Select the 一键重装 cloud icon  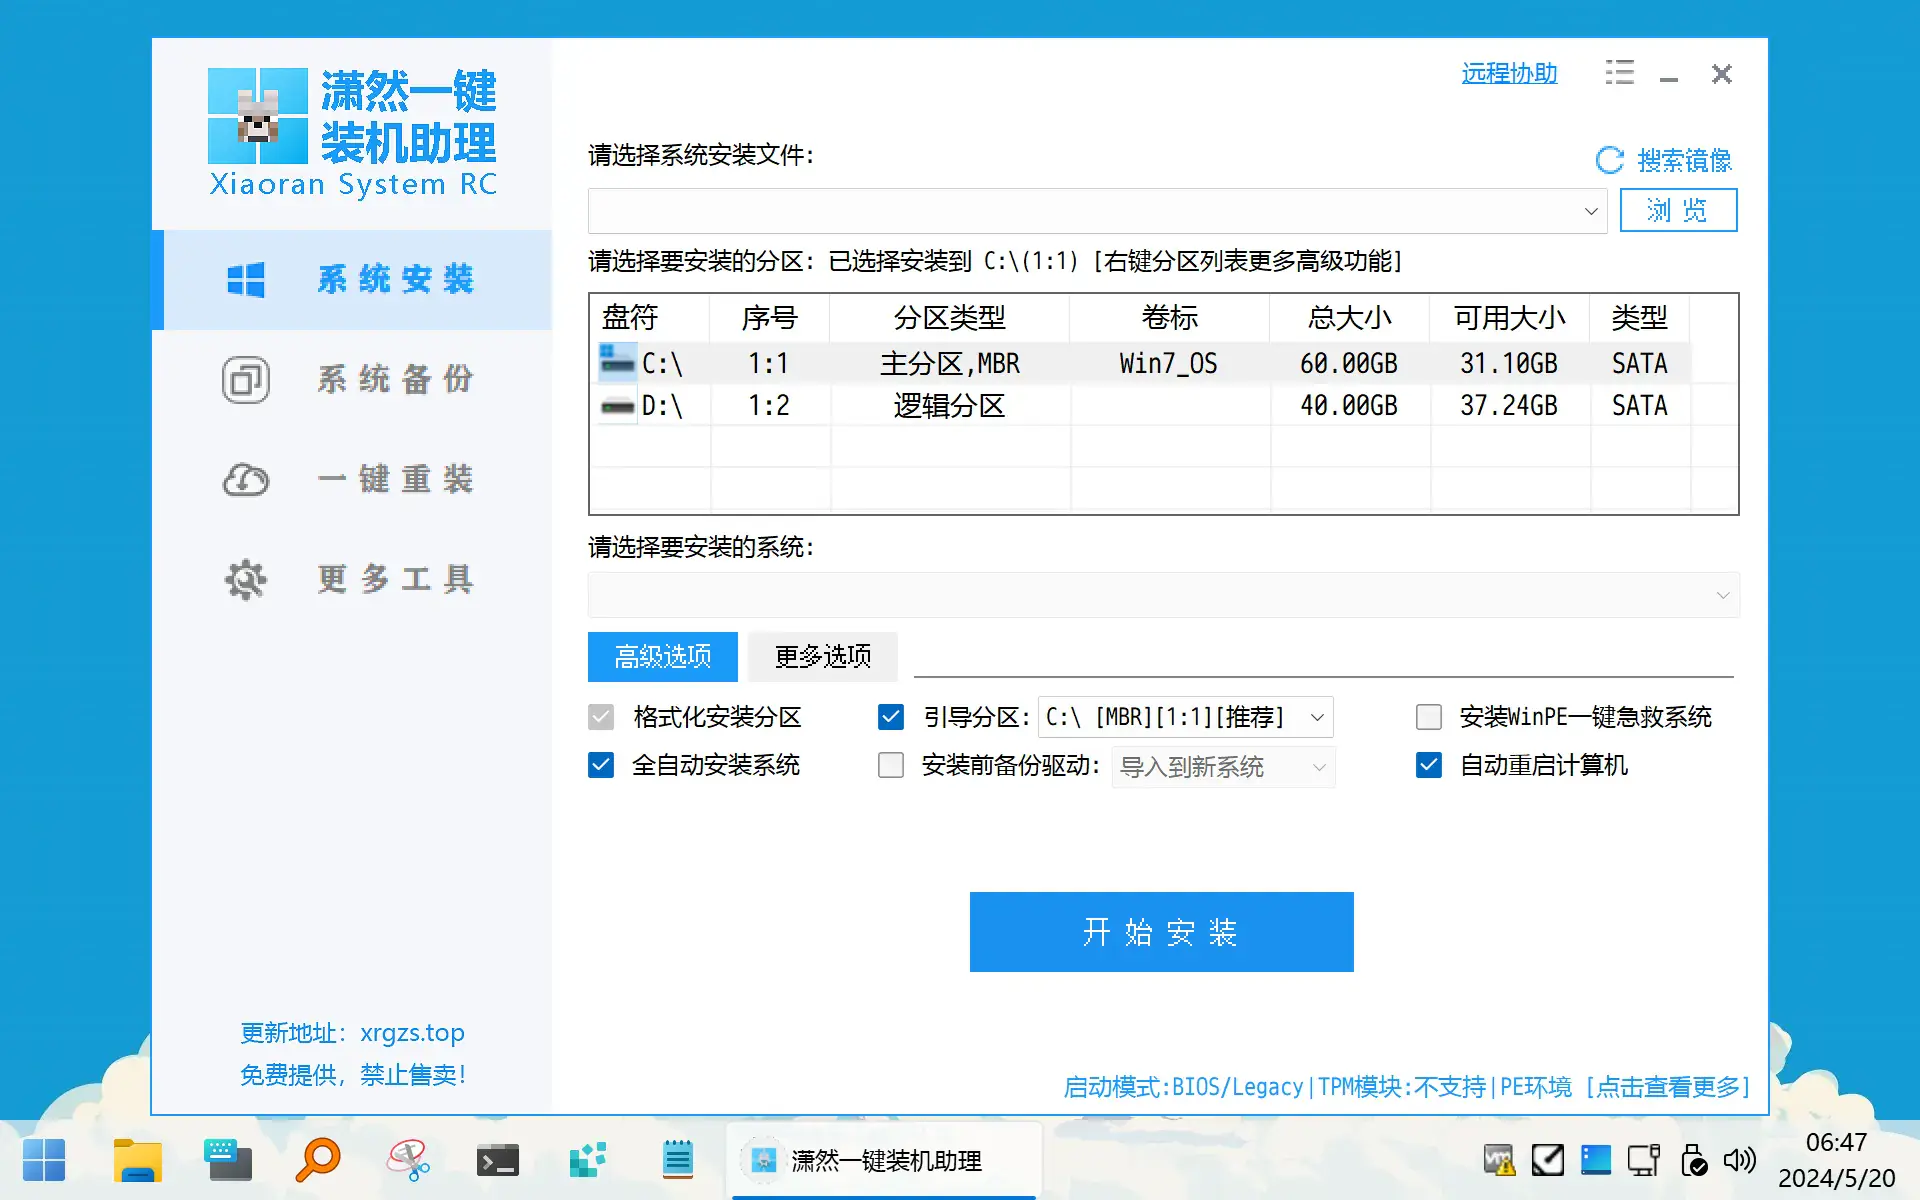tap(246, 480)
